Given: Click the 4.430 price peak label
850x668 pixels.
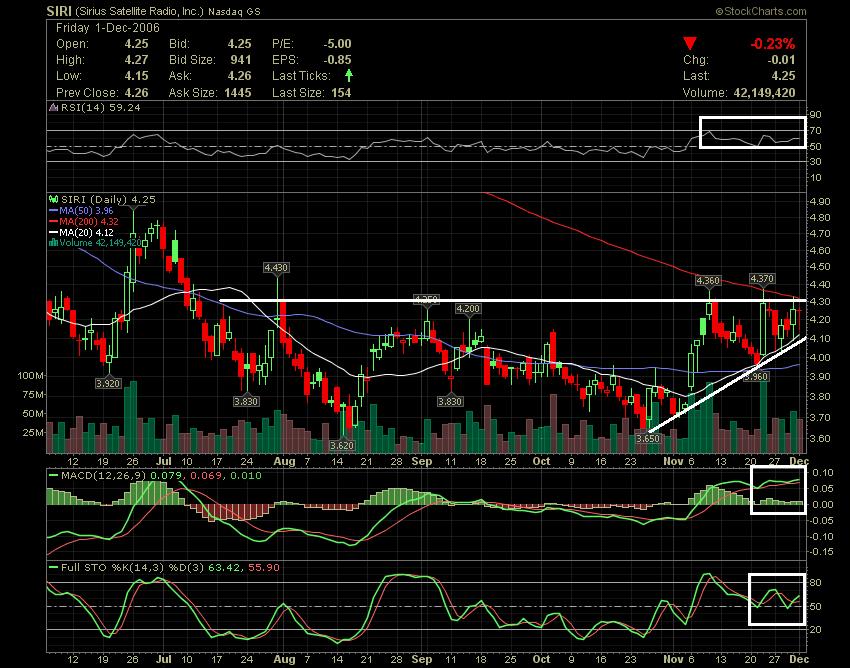Looking at the screenshot, I should coord(276,267).
